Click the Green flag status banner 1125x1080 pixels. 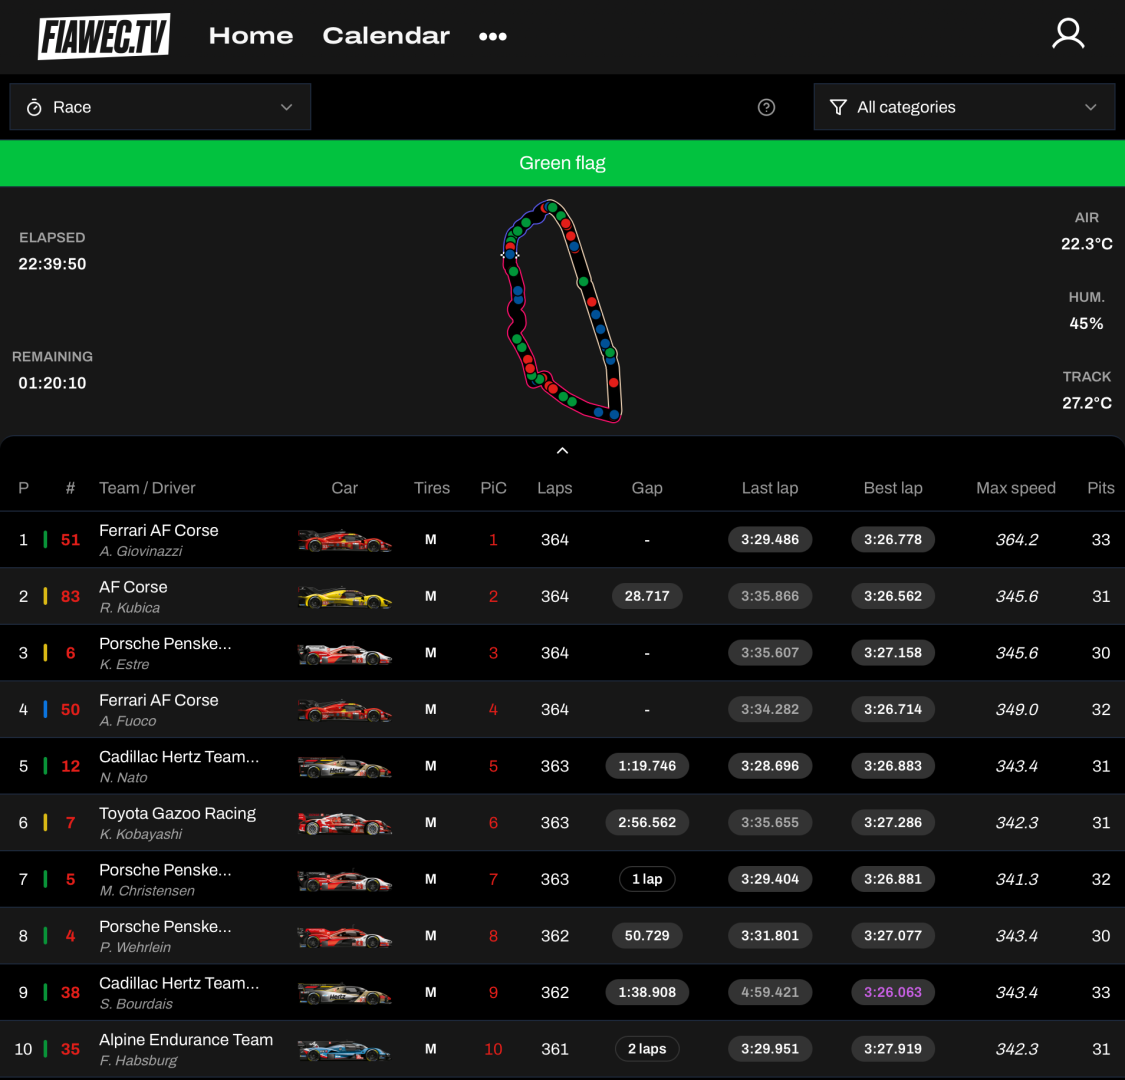coord(562,163)
